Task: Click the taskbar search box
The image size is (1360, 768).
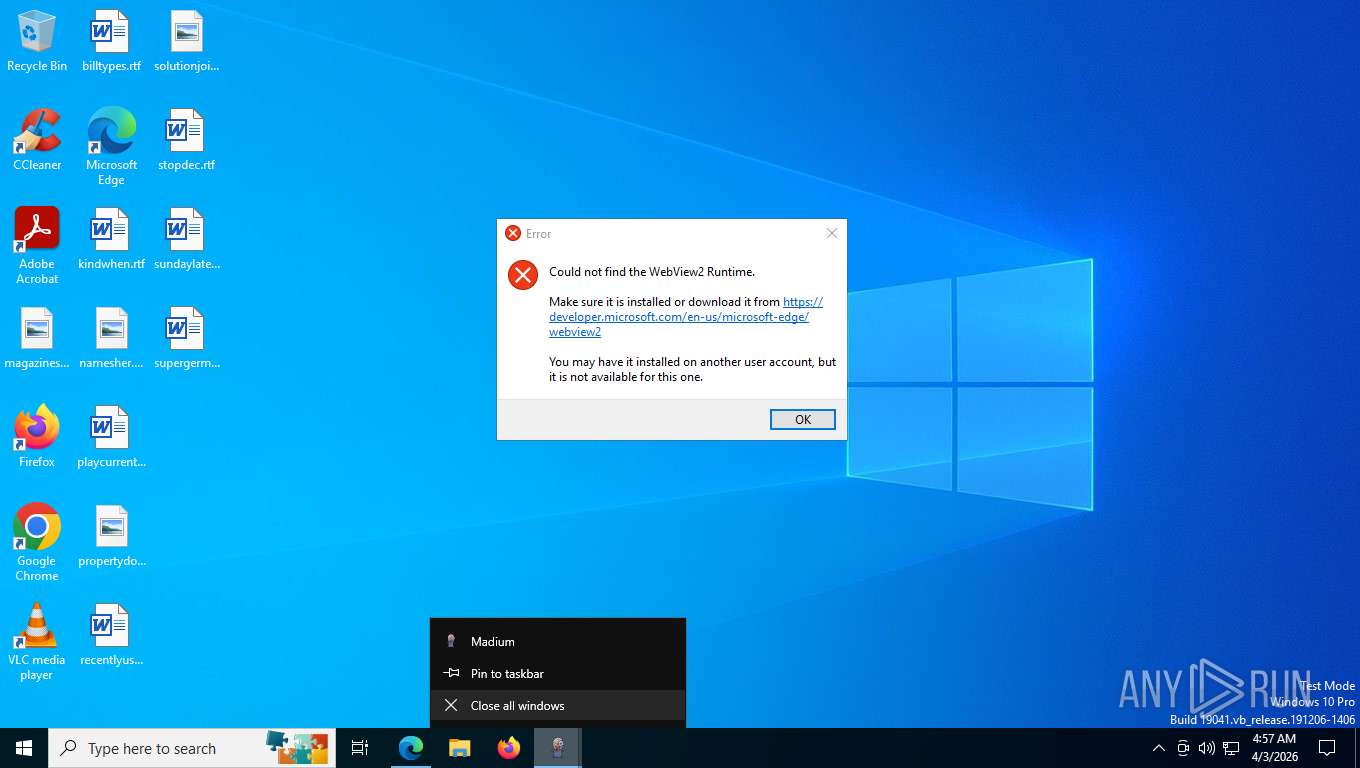Action: [192, 748]
